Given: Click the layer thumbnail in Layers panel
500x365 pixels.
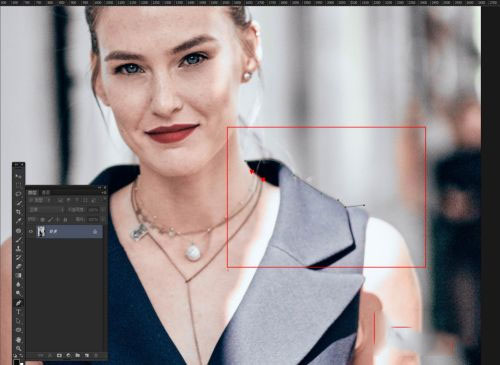Looking at the screenshot, I should (41, 231).
